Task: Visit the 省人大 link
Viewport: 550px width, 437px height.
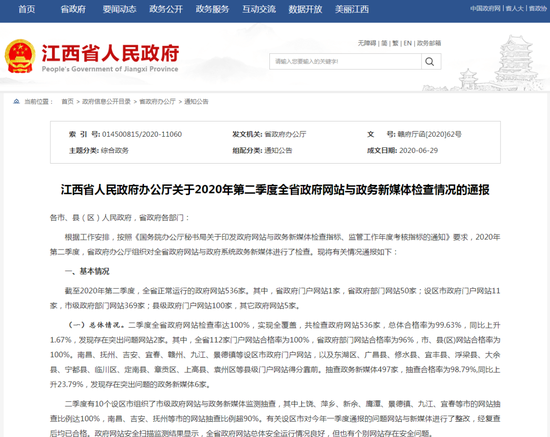Action: (515, 8)
